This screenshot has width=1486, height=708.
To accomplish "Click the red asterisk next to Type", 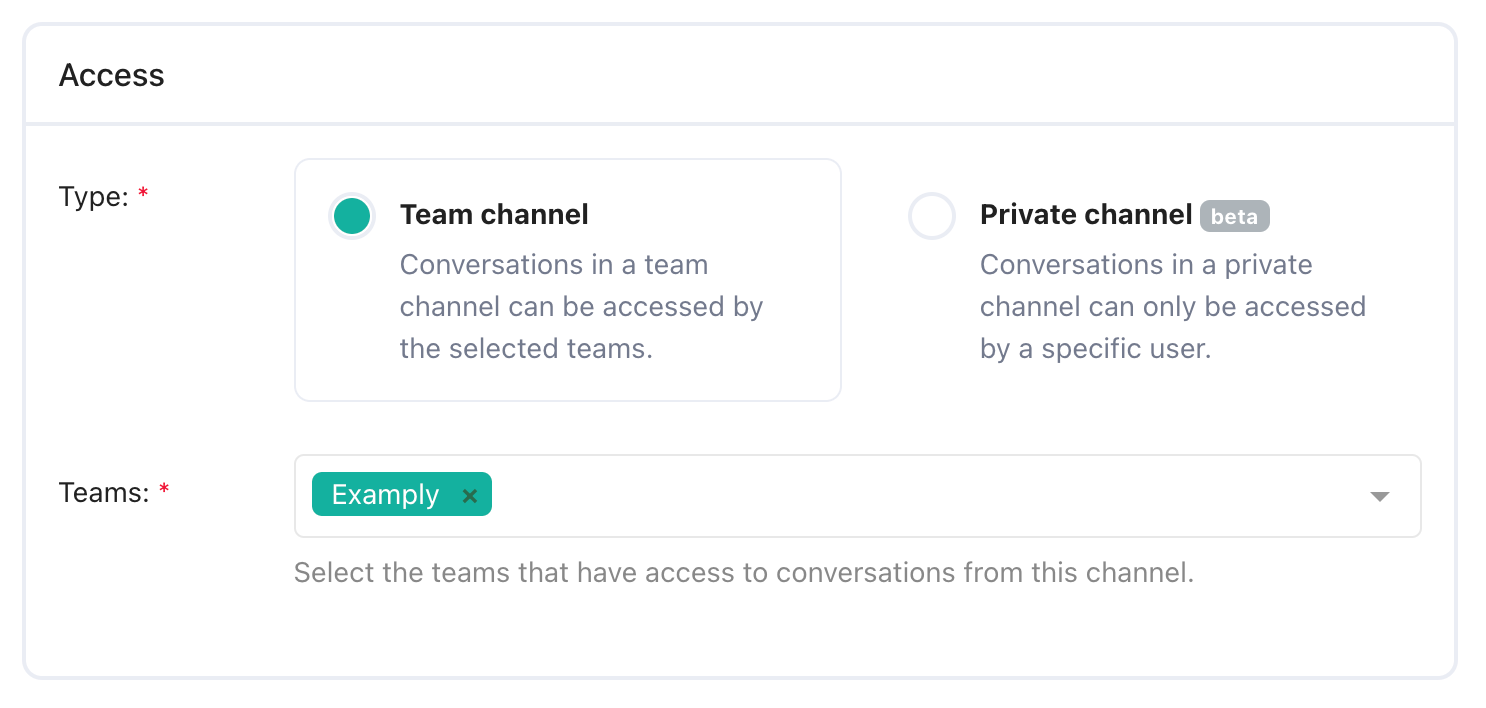I will coord(143,196).
